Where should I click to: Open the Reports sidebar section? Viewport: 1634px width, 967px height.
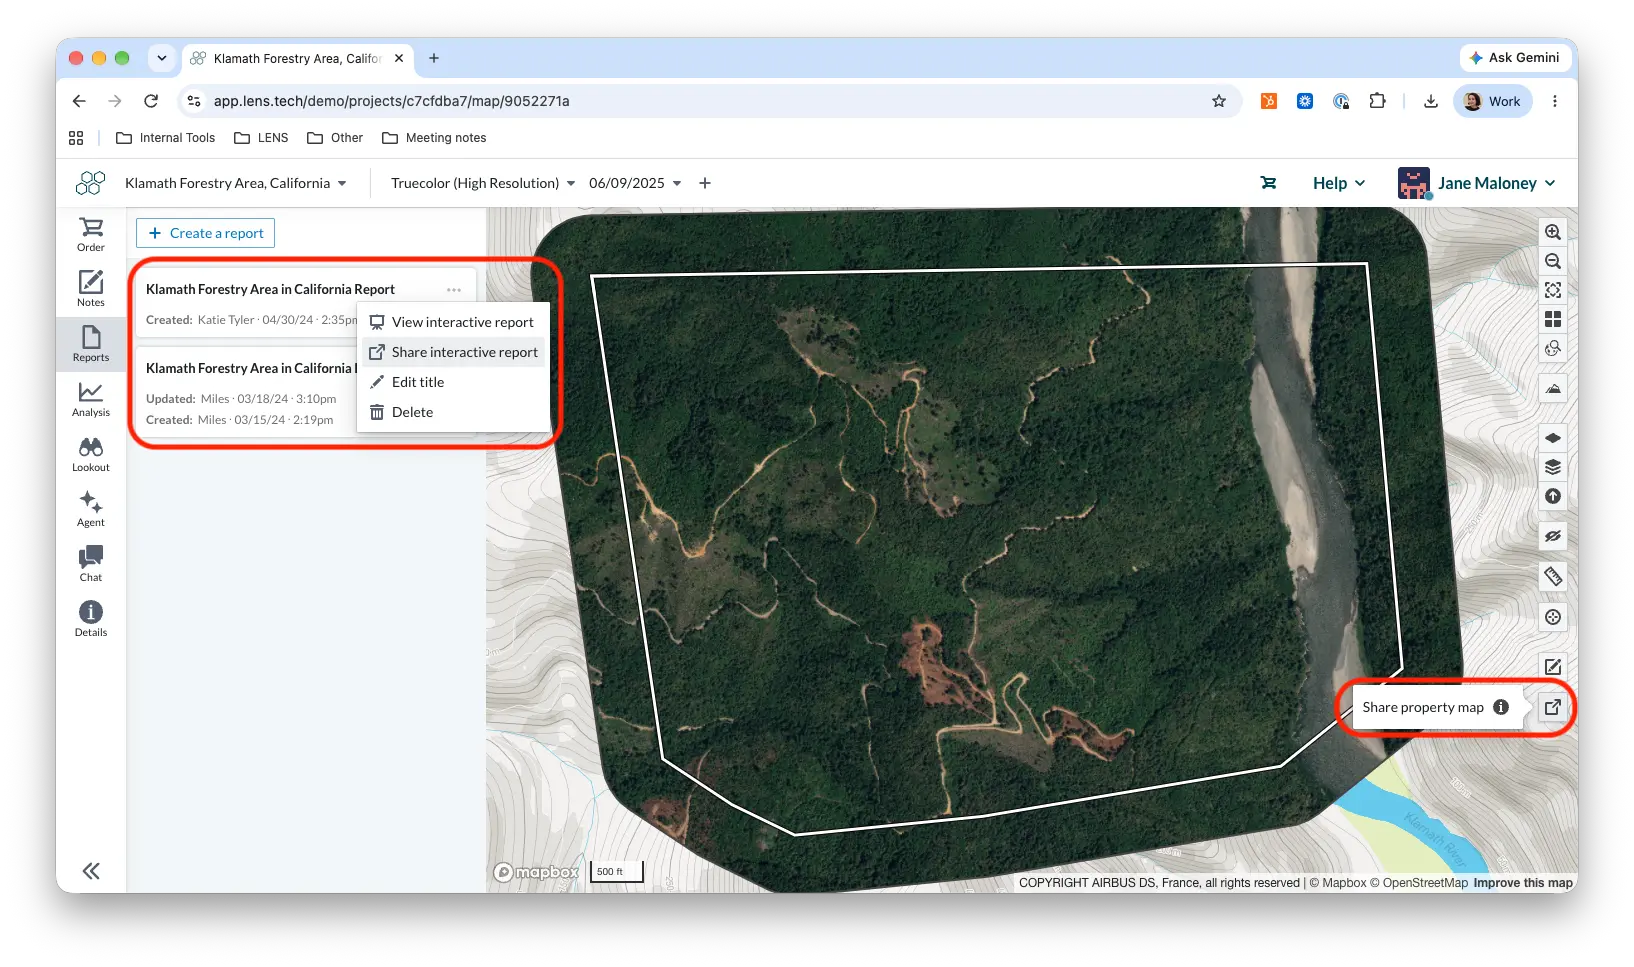click(91, 344)
